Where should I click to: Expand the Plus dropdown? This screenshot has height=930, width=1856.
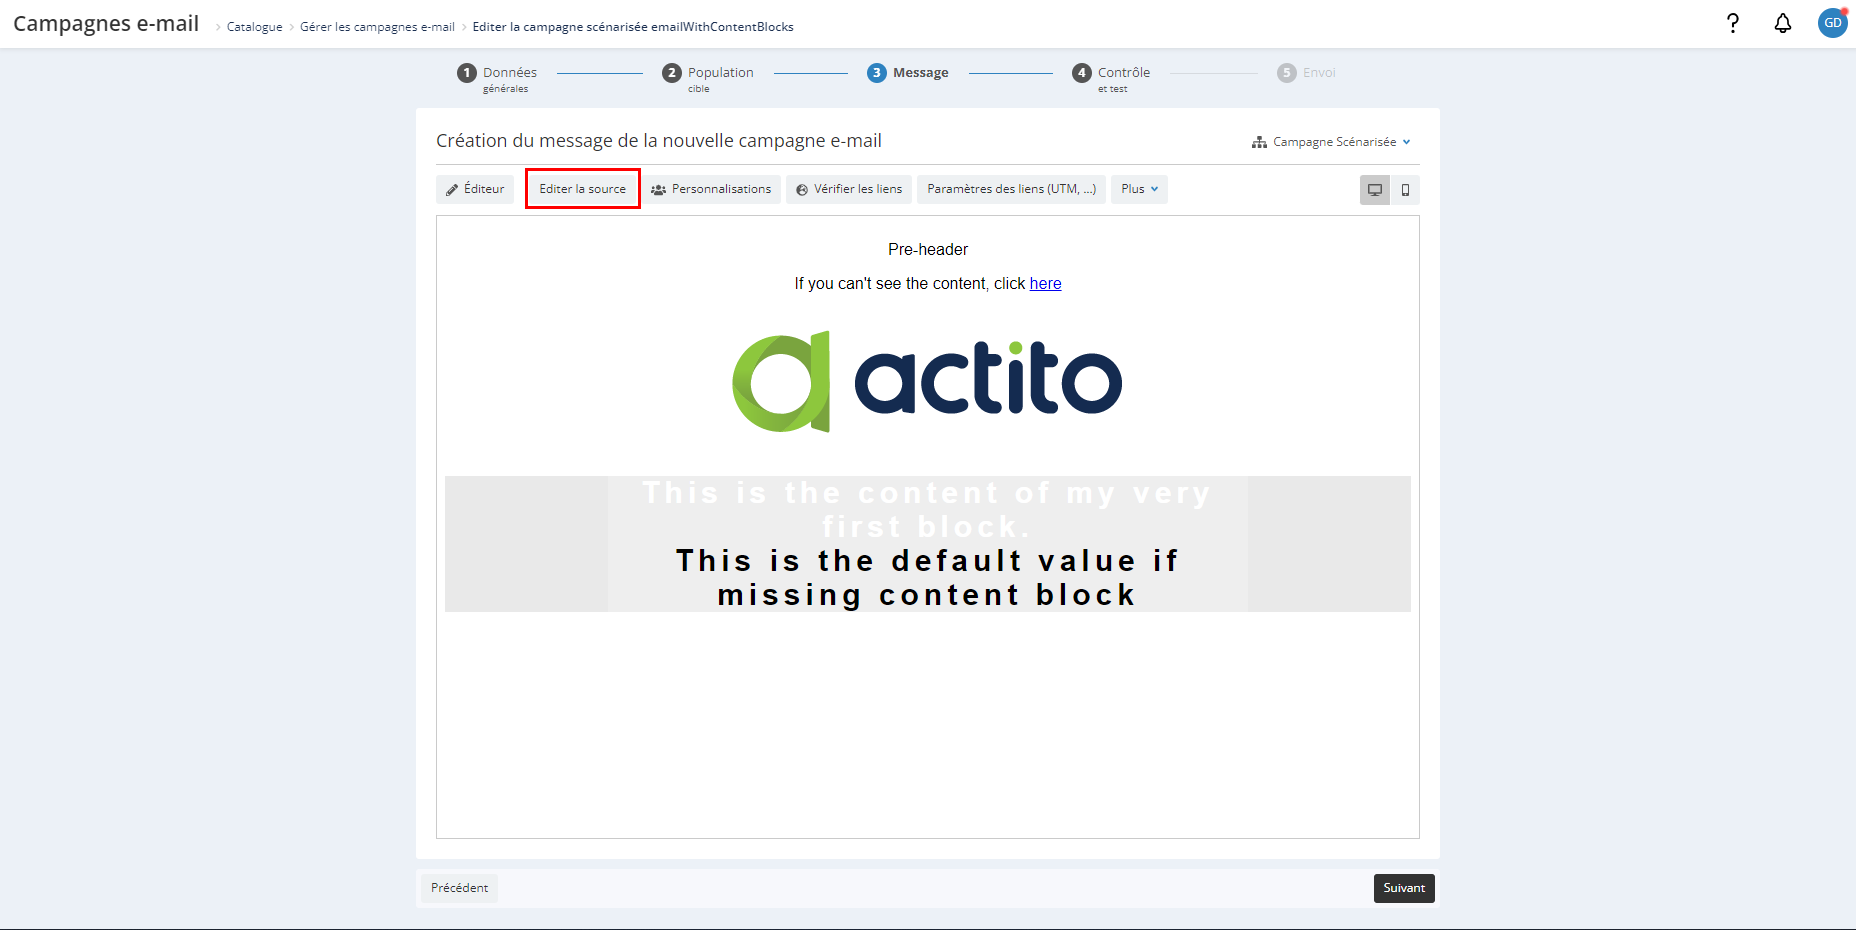click(1139, 189)
